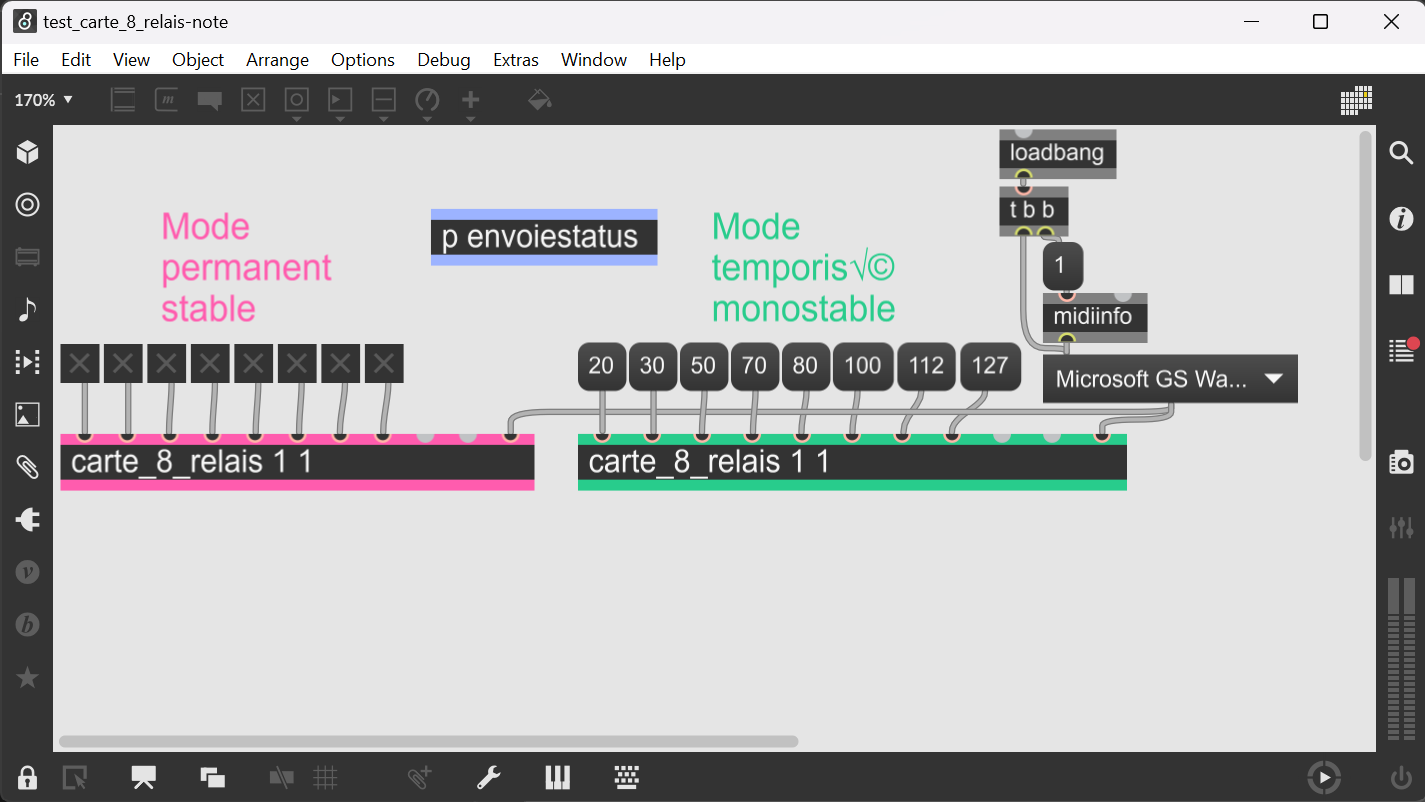Click the search magnifier icon
1425x802 pixels.
pos(1401,152)
